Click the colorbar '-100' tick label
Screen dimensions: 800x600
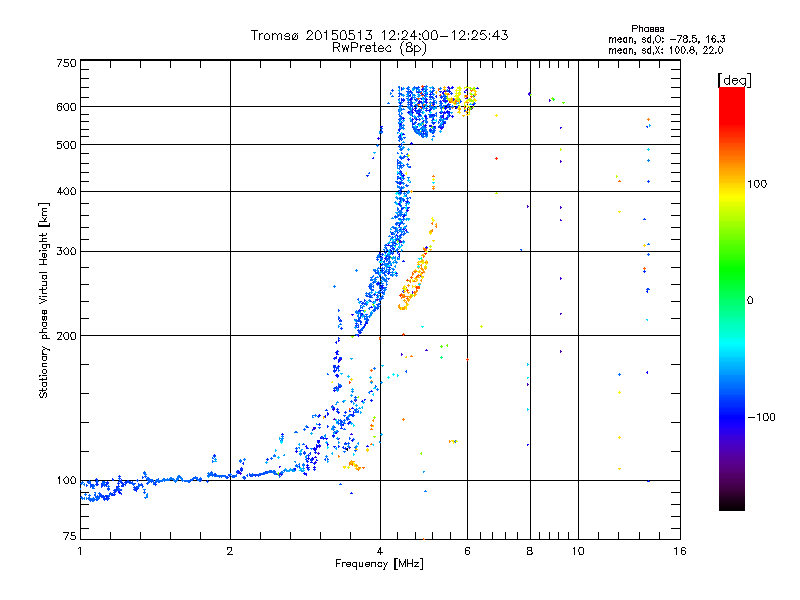[x=762, y=417]
